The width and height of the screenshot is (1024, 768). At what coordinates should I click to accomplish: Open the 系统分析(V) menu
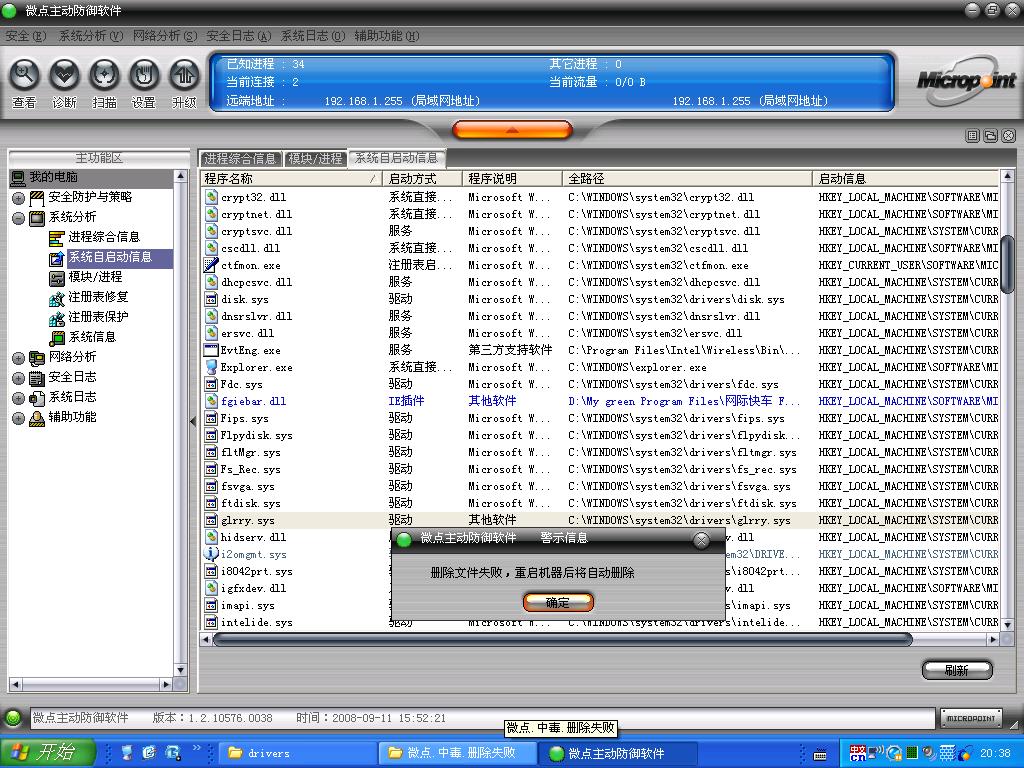(91, 36)
